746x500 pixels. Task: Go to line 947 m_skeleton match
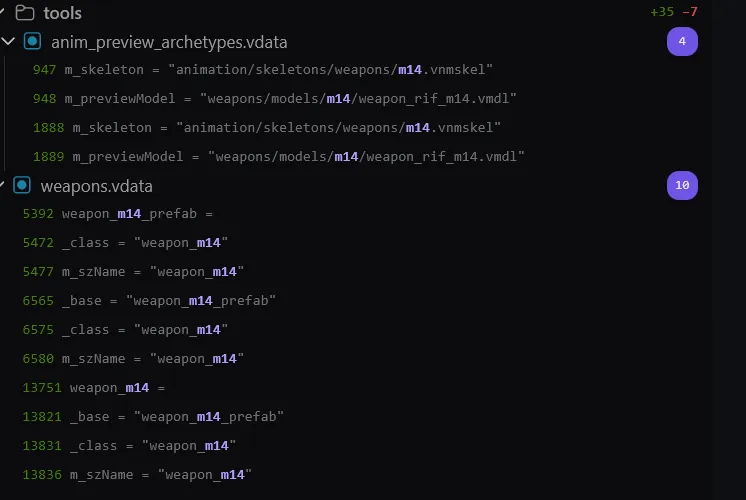(263, 70)
